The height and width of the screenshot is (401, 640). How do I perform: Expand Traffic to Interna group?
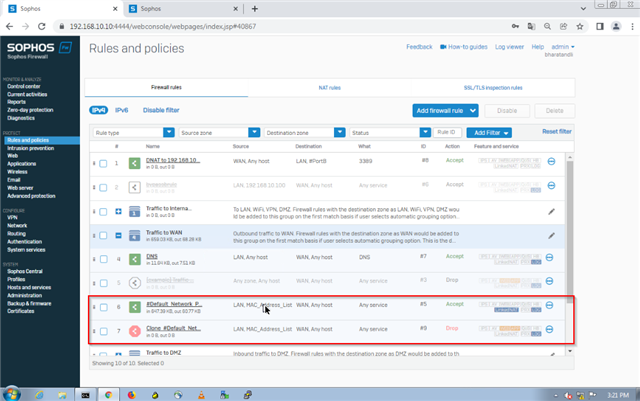point(118,212)
